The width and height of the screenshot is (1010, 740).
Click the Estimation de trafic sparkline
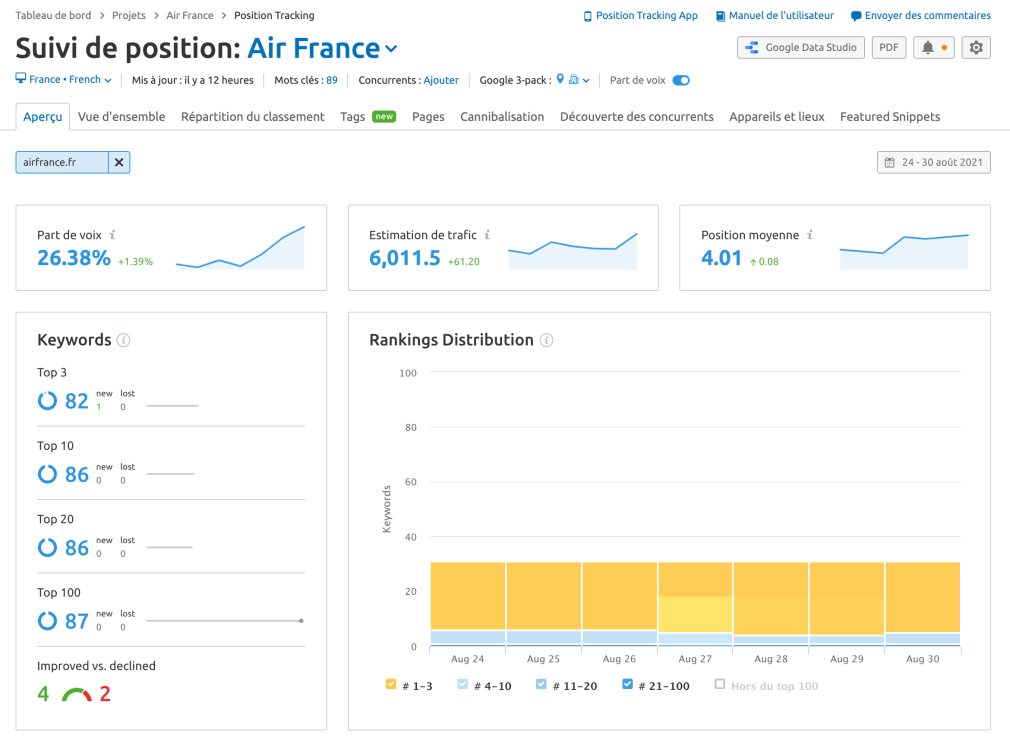click(573, 251)
